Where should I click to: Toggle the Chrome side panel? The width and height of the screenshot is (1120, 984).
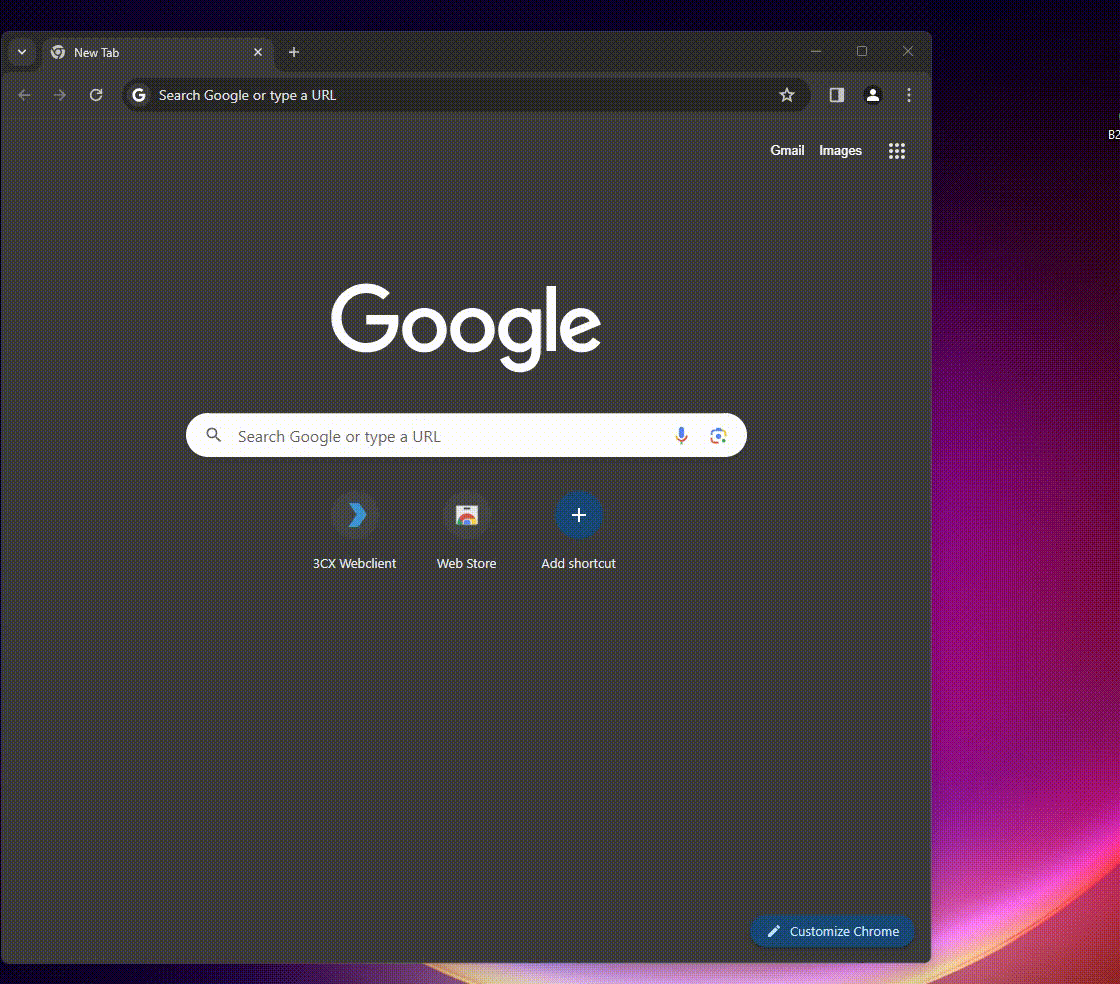(x=836, y=95)
